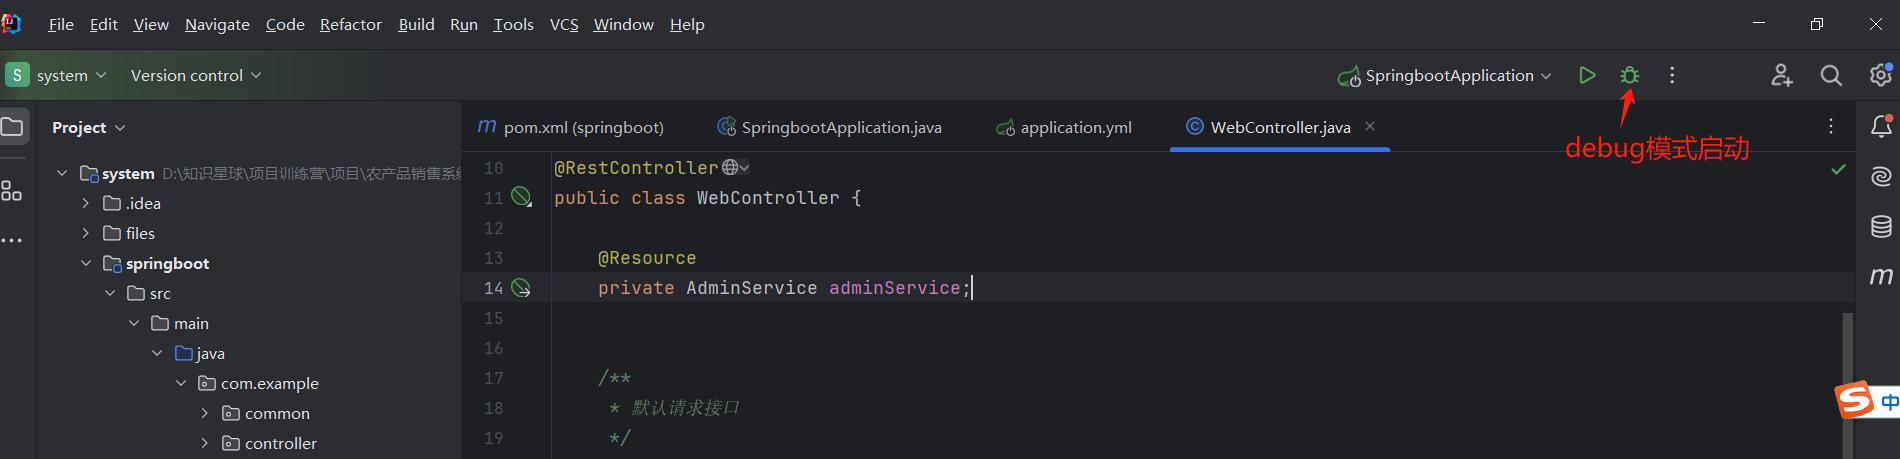1900x459 pixels.
Task: Open the VCS menu
Action: click(564, 24)
